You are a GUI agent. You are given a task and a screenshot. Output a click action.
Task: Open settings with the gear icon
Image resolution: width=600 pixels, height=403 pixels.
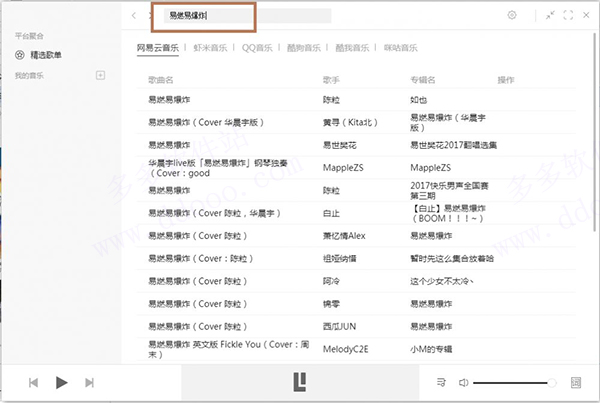coord(512,15)
